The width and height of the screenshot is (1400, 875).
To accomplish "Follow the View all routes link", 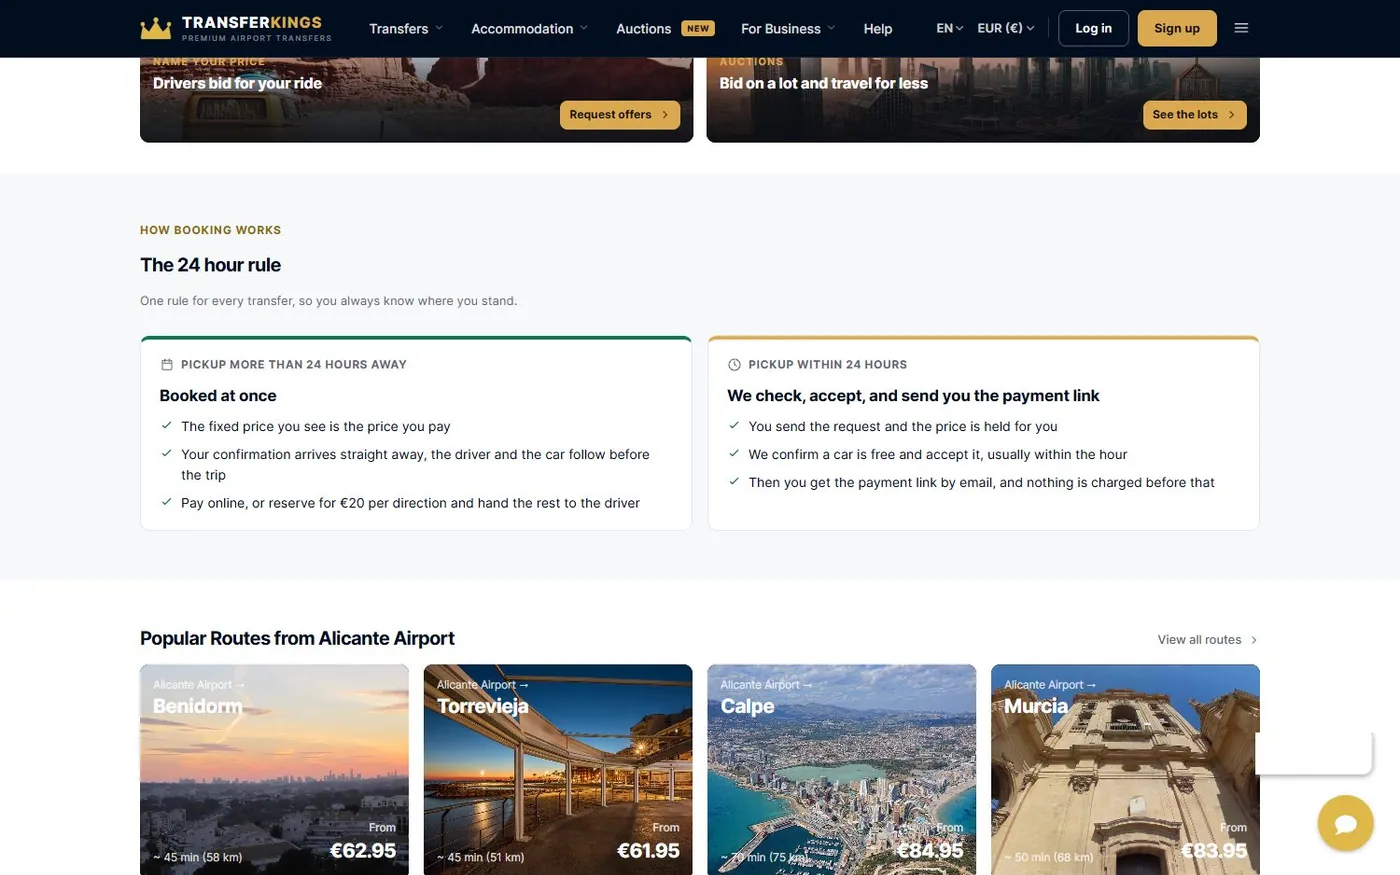I will coord(1207,640).
